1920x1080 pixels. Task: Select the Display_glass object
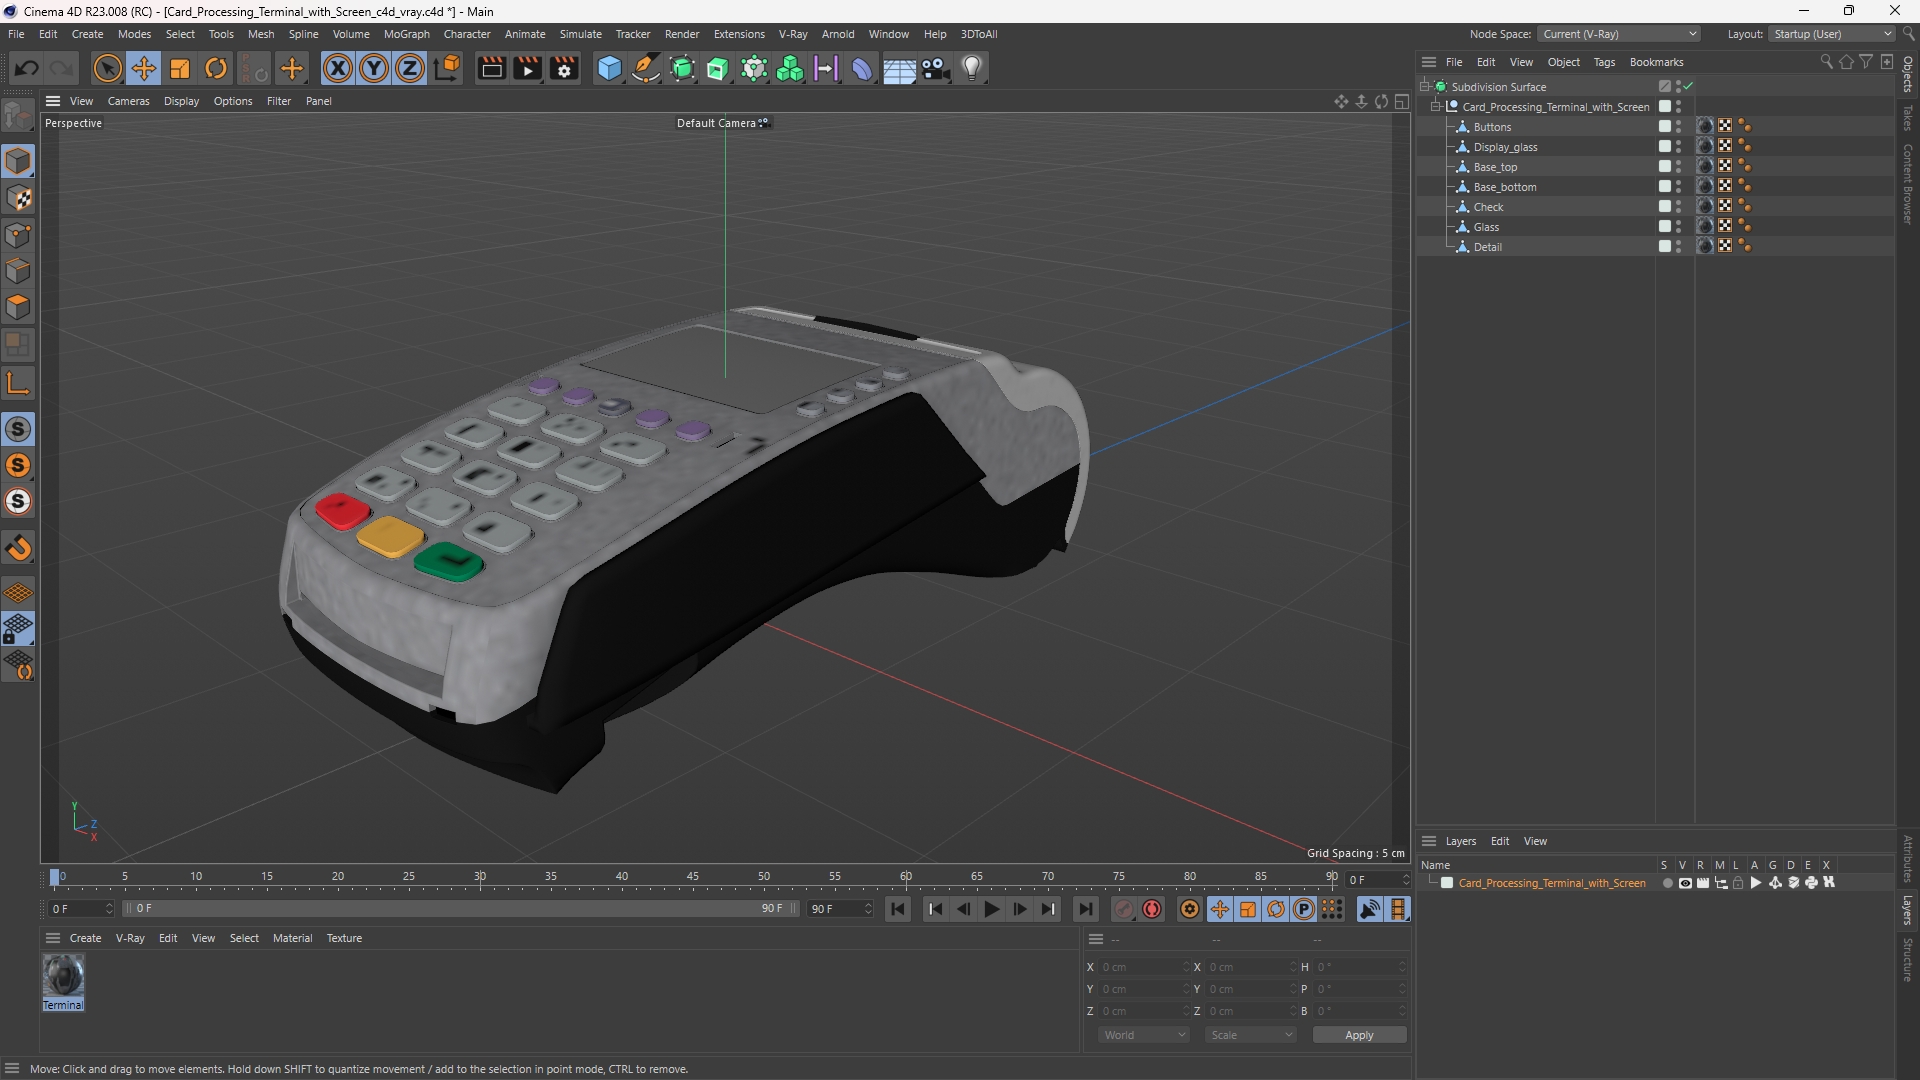tap(1505, 147)
